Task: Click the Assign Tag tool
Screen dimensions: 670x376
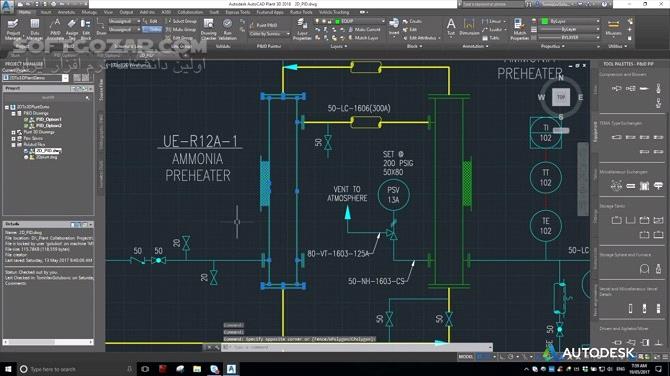Action: click(71, 29)
